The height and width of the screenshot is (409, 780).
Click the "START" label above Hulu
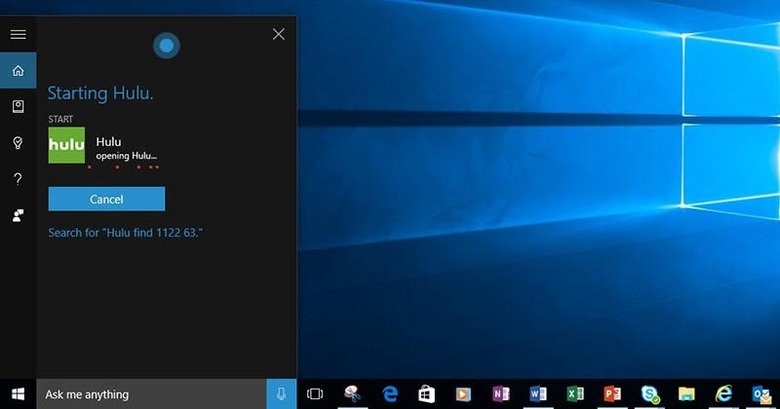[61, 119]
